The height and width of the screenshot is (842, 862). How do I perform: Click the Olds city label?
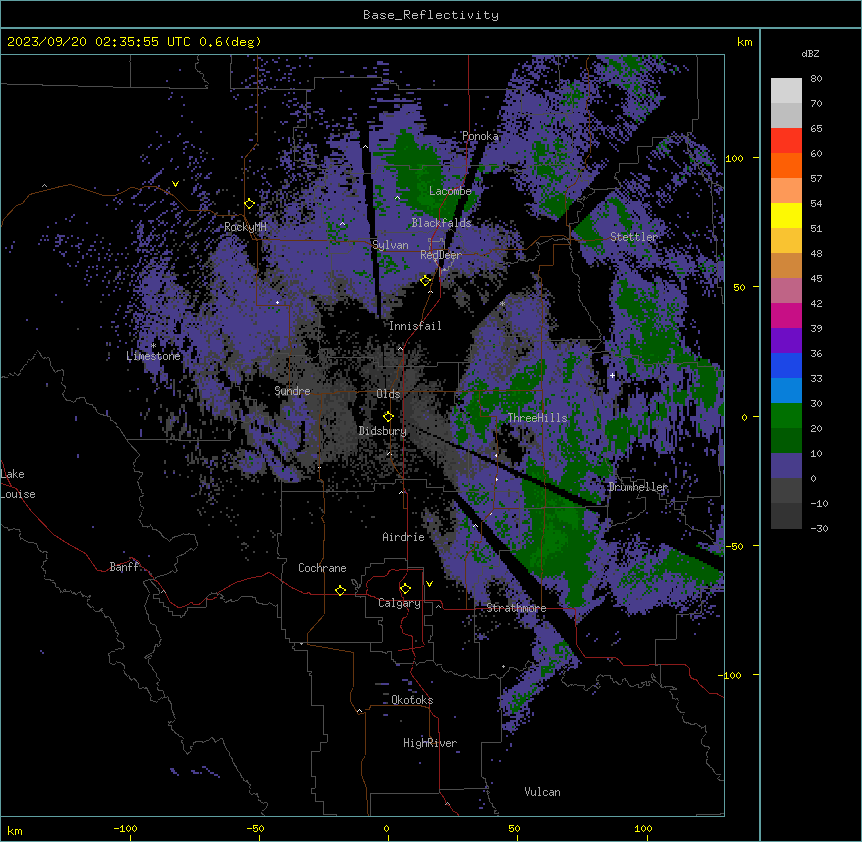[388, 394]
